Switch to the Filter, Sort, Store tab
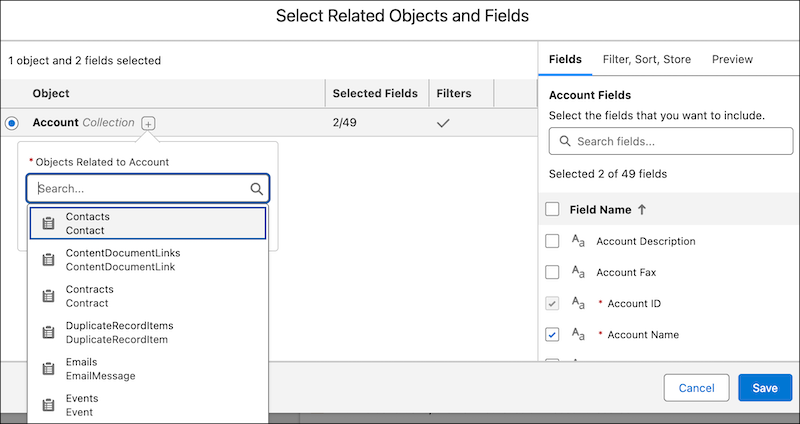800x424 pixels. [x=647, y=59]
